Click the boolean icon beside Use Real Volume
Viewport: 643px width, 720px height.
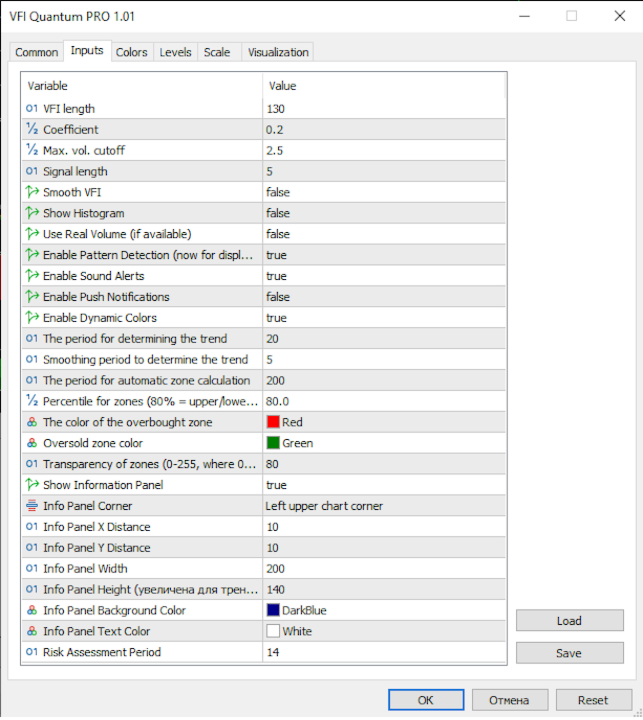(x=32, y=234)
